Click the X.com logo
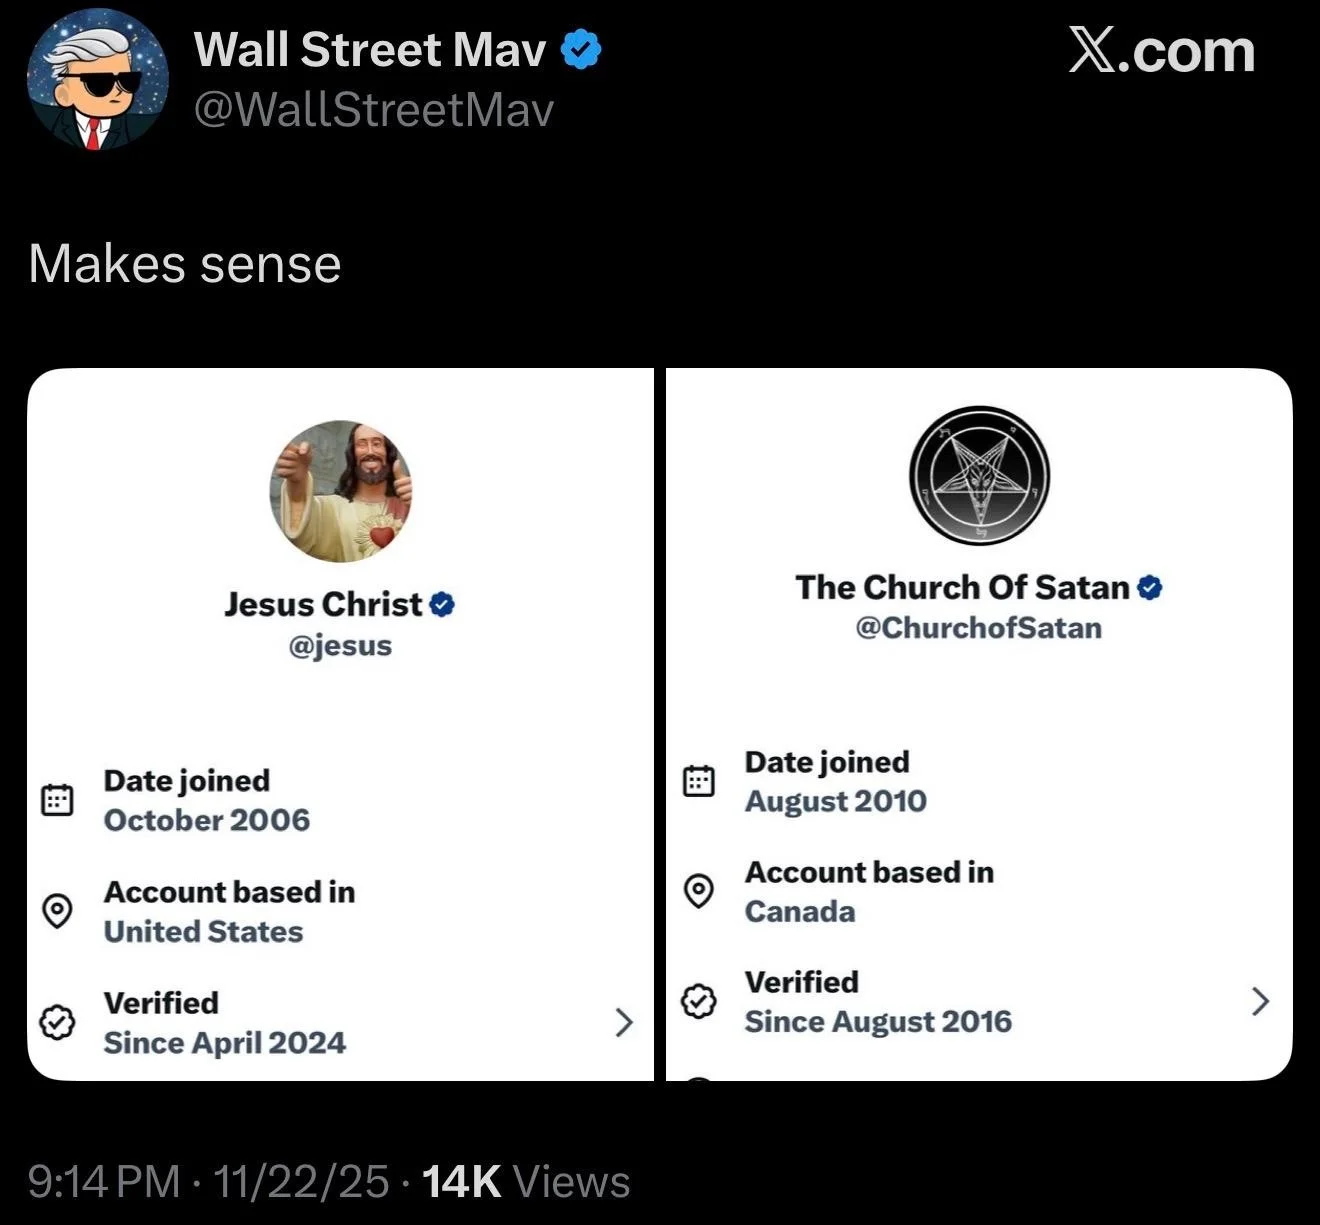Image resolution: width=1320 pixels, height=1225 pixels. click(x=1161, y=50)
